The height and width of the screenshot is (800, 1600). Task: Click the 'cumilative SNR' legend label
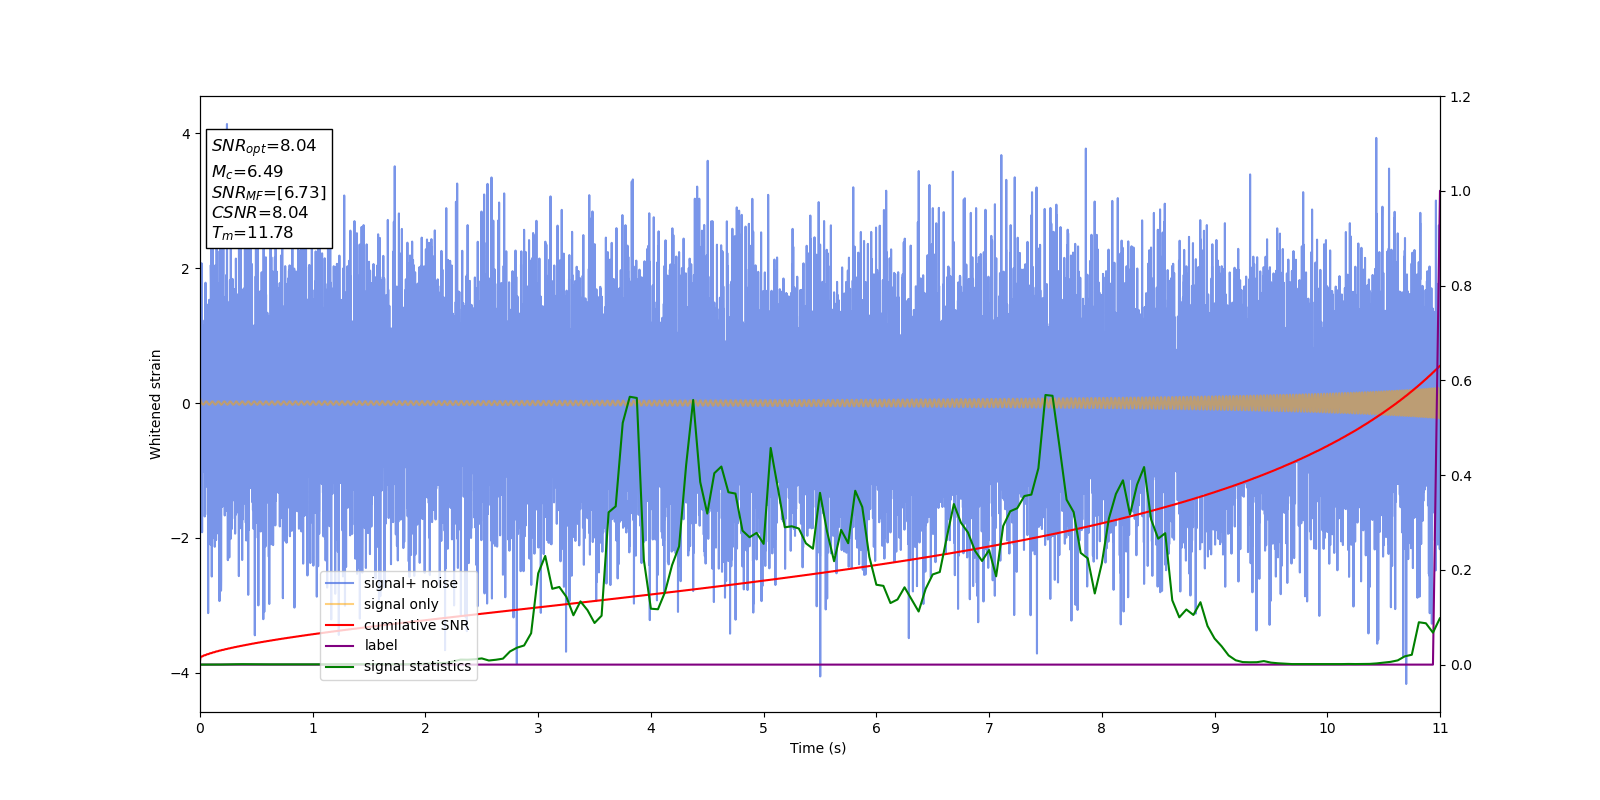coord(416,625)
